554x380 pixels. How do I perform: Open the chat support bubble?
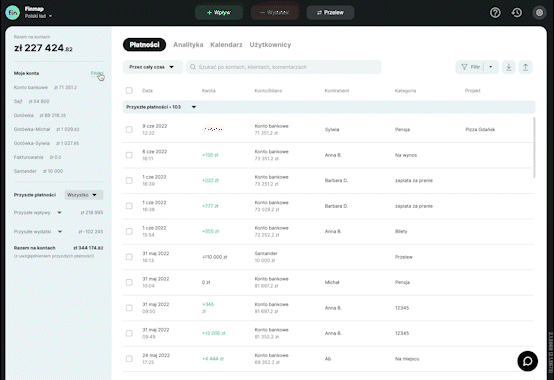tap(528, 361)
